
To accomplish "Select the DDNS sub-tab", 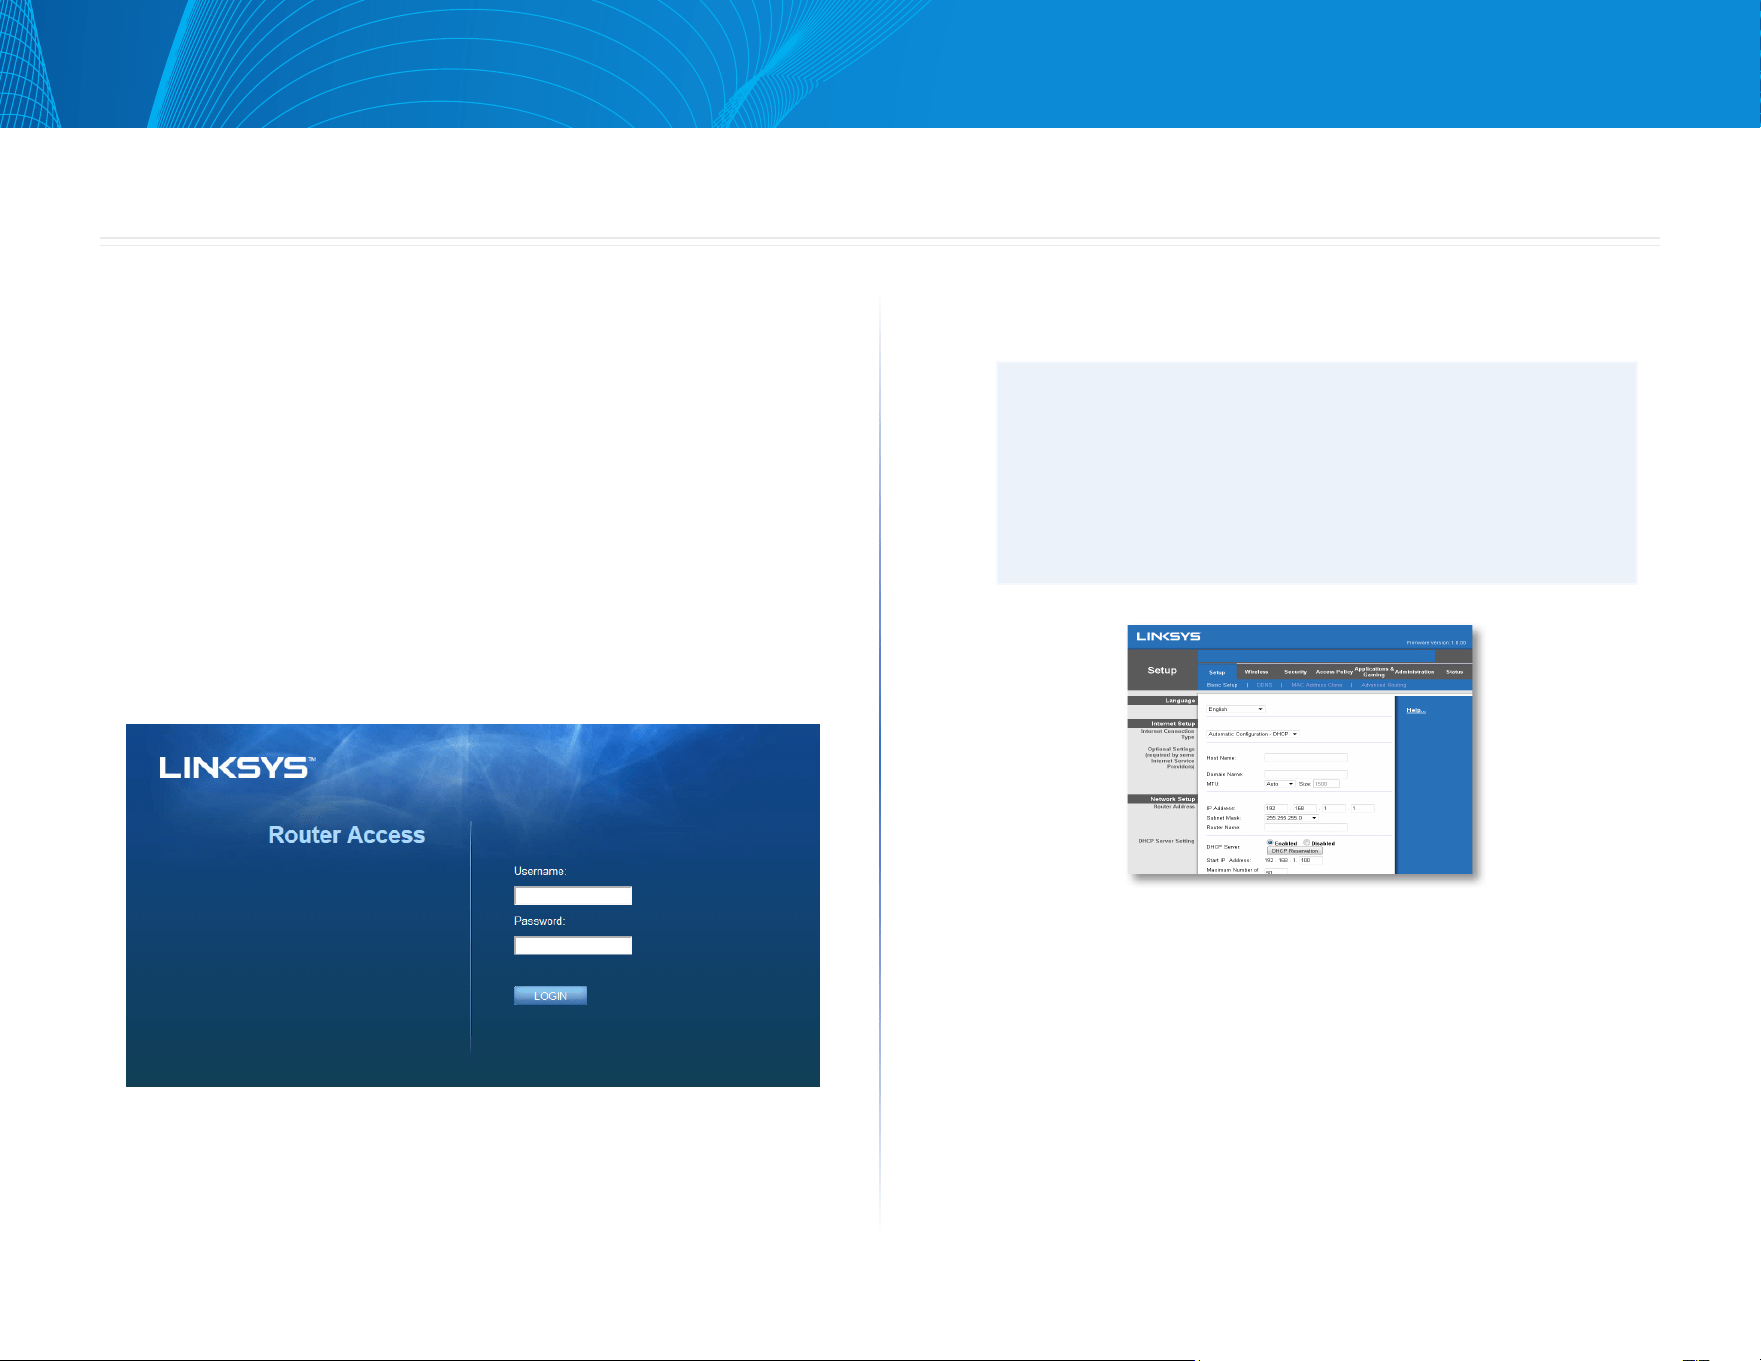I will [1264, 685].
